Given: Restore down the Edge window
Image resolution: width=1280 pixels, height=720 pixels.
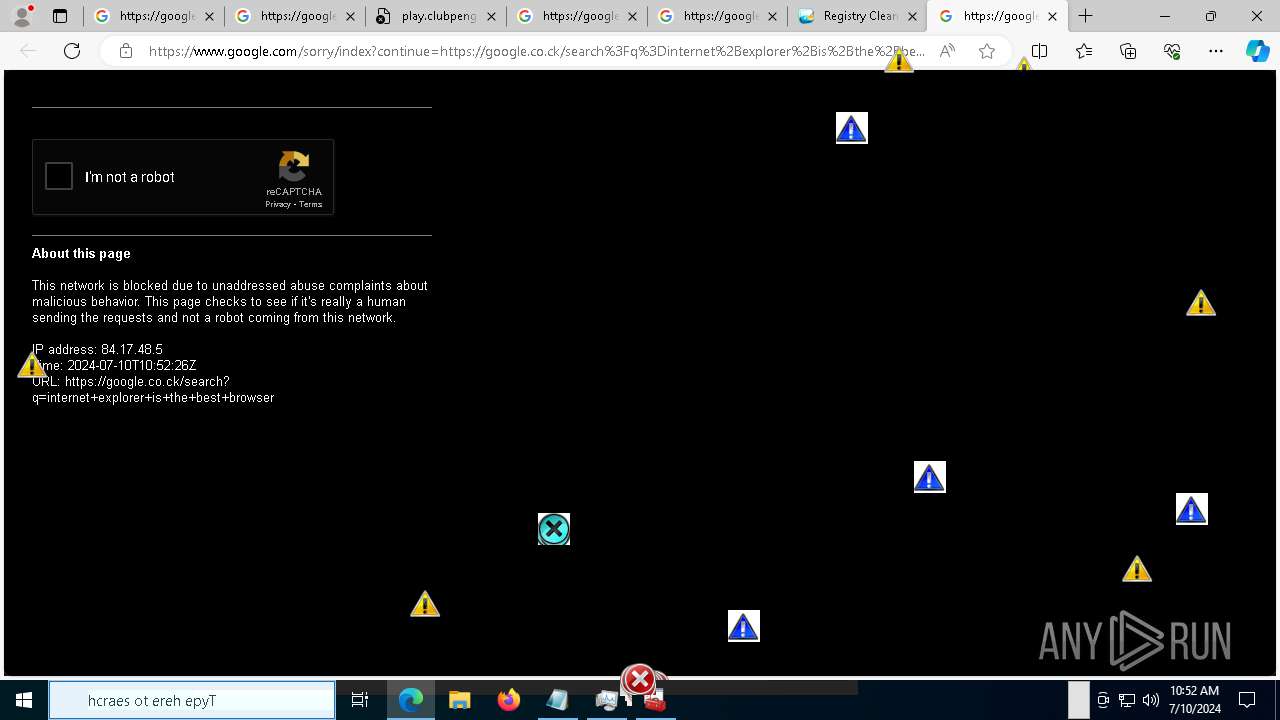Looking at the screenshot, I should click(1211, 16).
